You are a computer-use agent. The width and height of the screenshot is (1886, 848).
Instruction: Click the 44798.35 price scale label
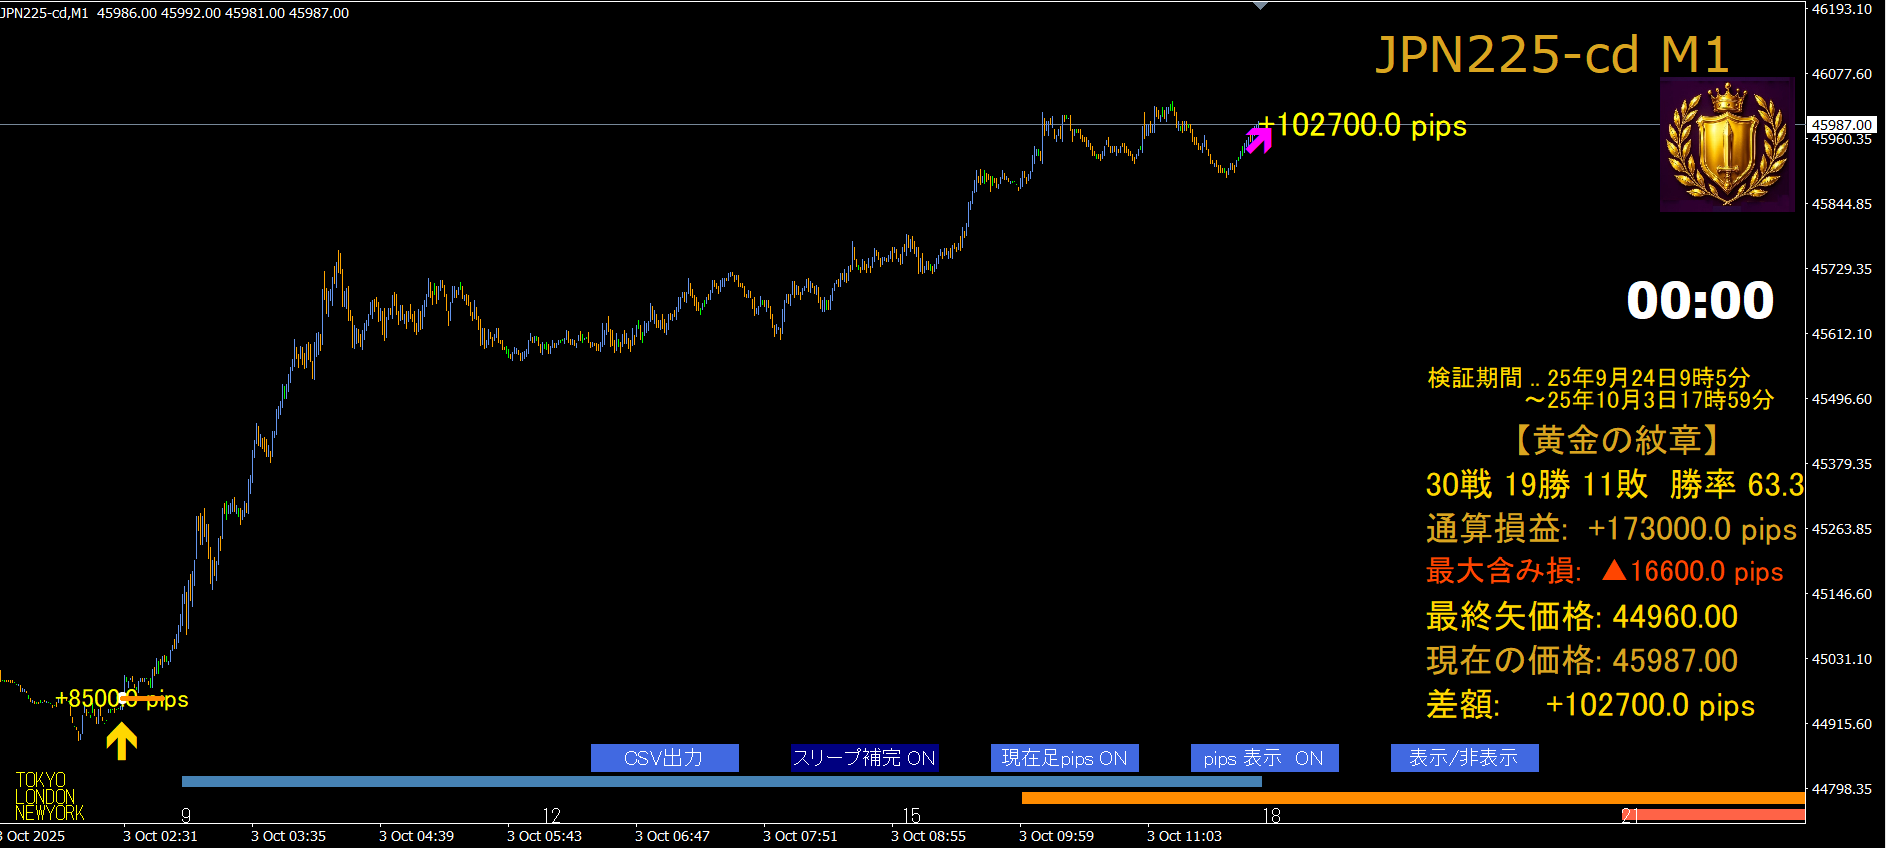(x=1842, y=789)
